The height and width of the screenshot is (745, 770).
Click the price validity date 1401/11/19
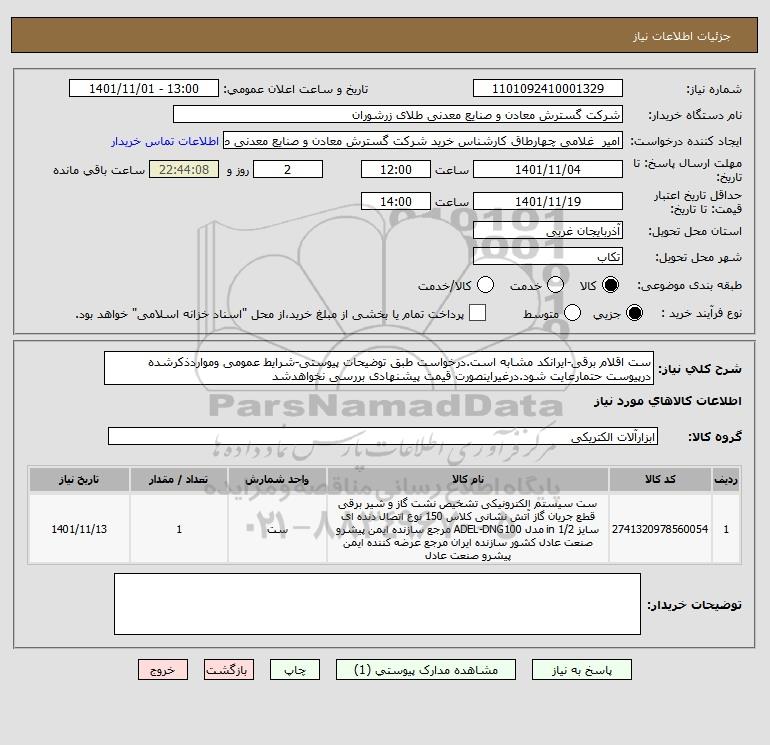(x=548, y=201)
